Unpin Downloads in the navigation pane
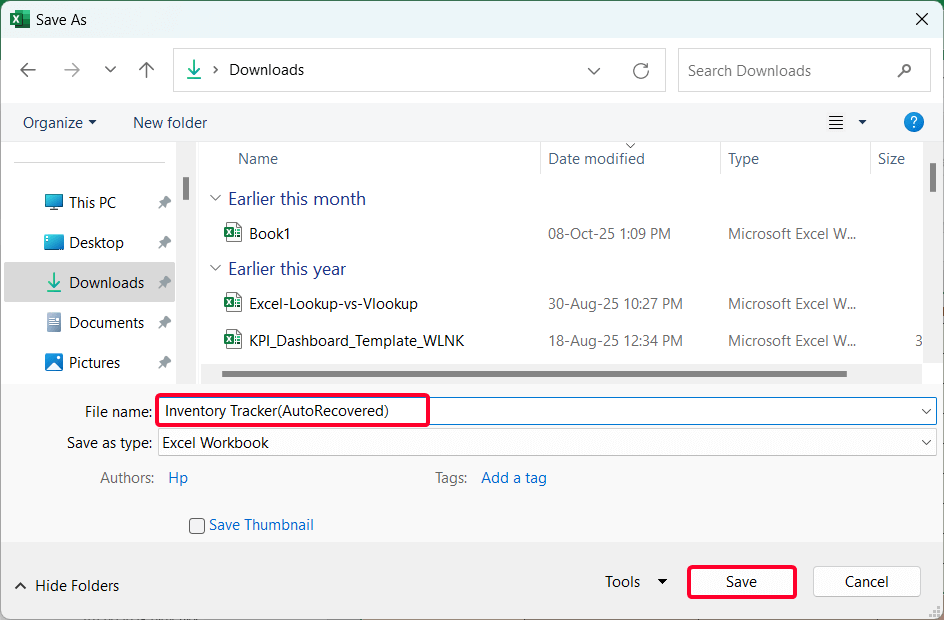944x620 pixels. click(163, 283)
